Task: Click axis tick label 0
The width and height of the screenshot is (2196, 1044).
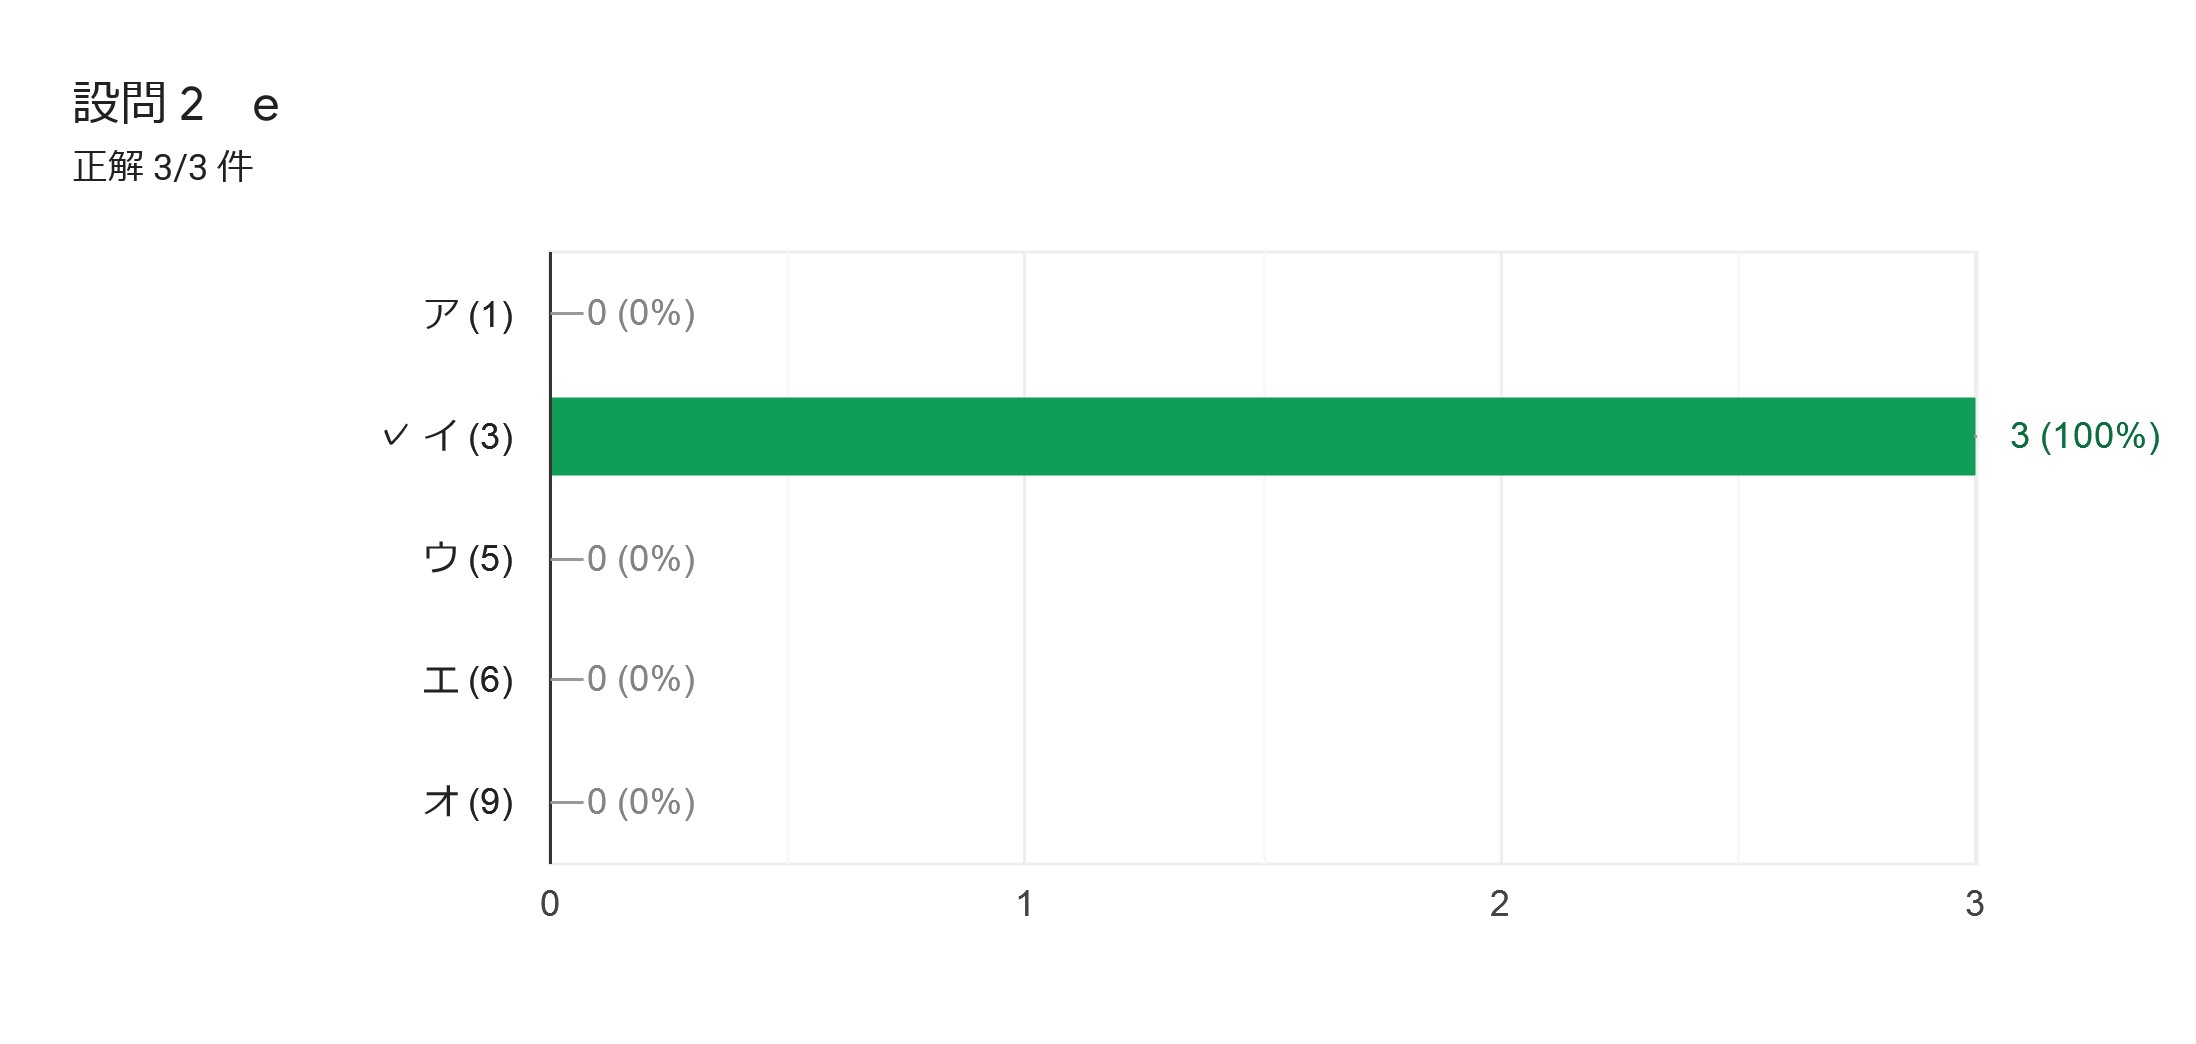Action: [x=550, y=904]
